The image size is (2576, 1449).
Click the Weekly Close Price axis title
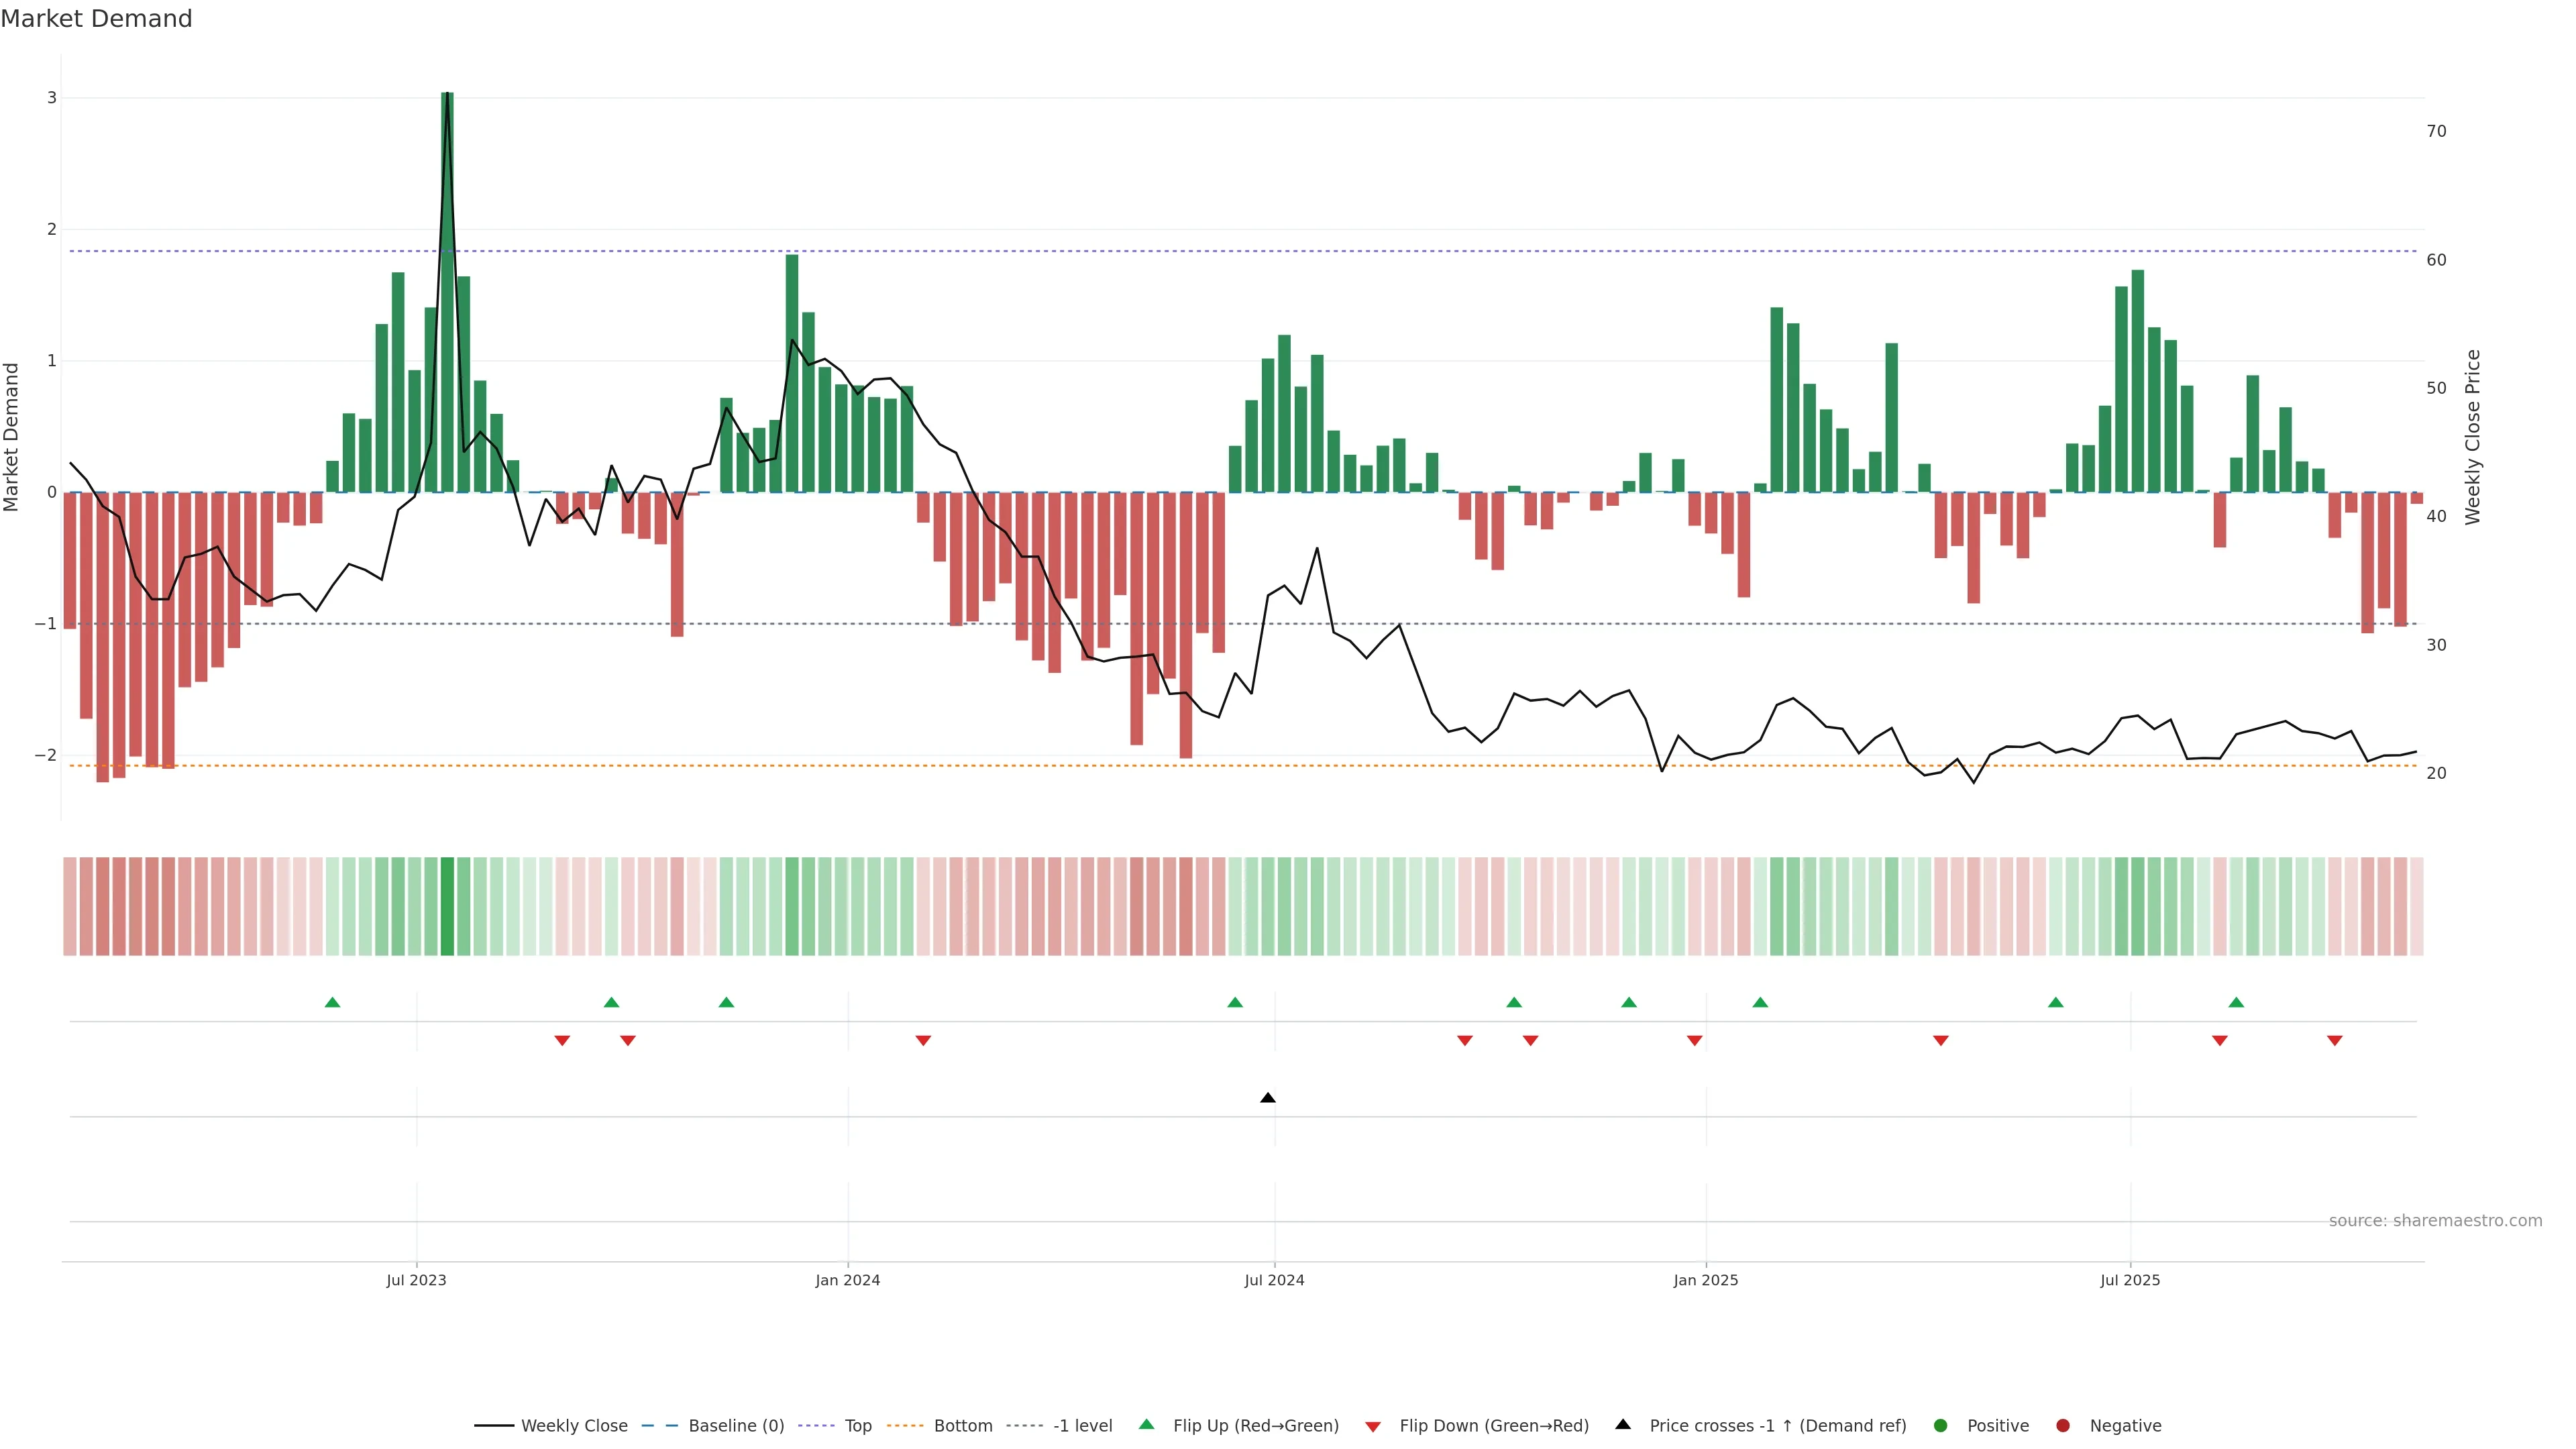pos(2472,437)
